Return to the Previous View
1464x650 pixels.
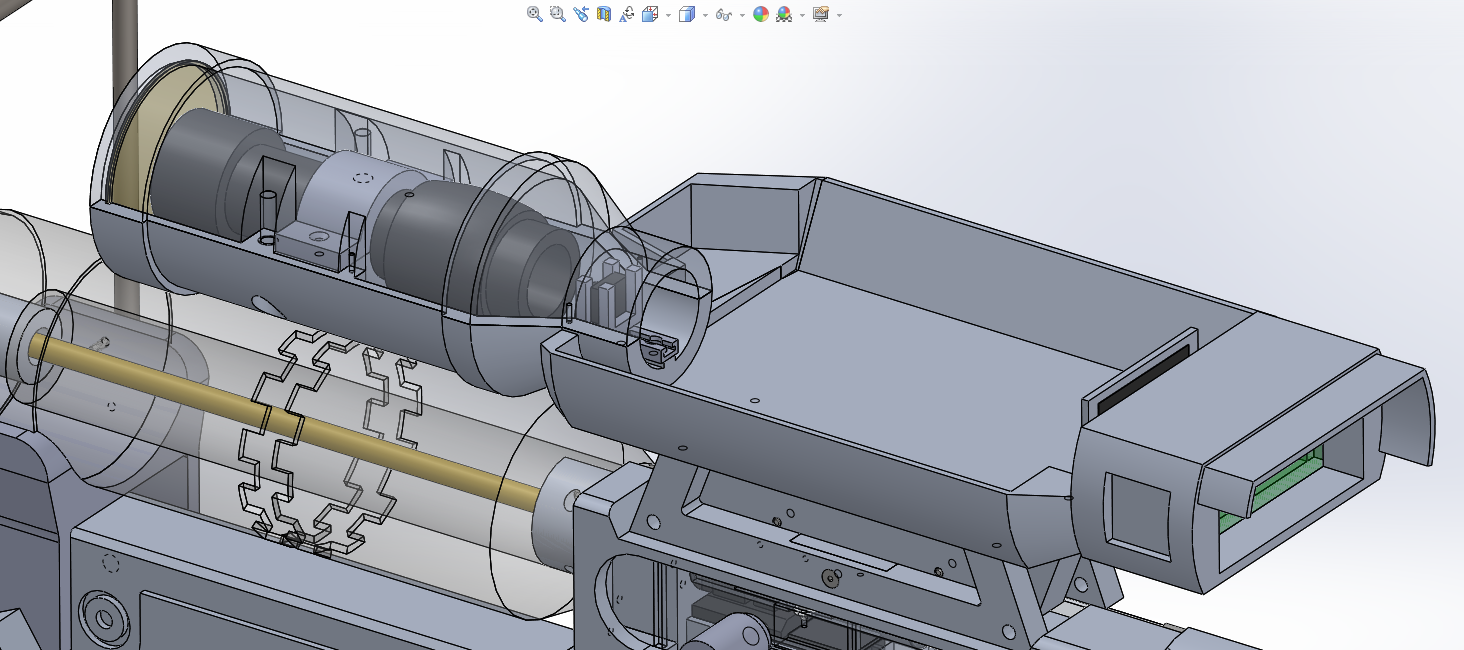click(x=581, y=14)
